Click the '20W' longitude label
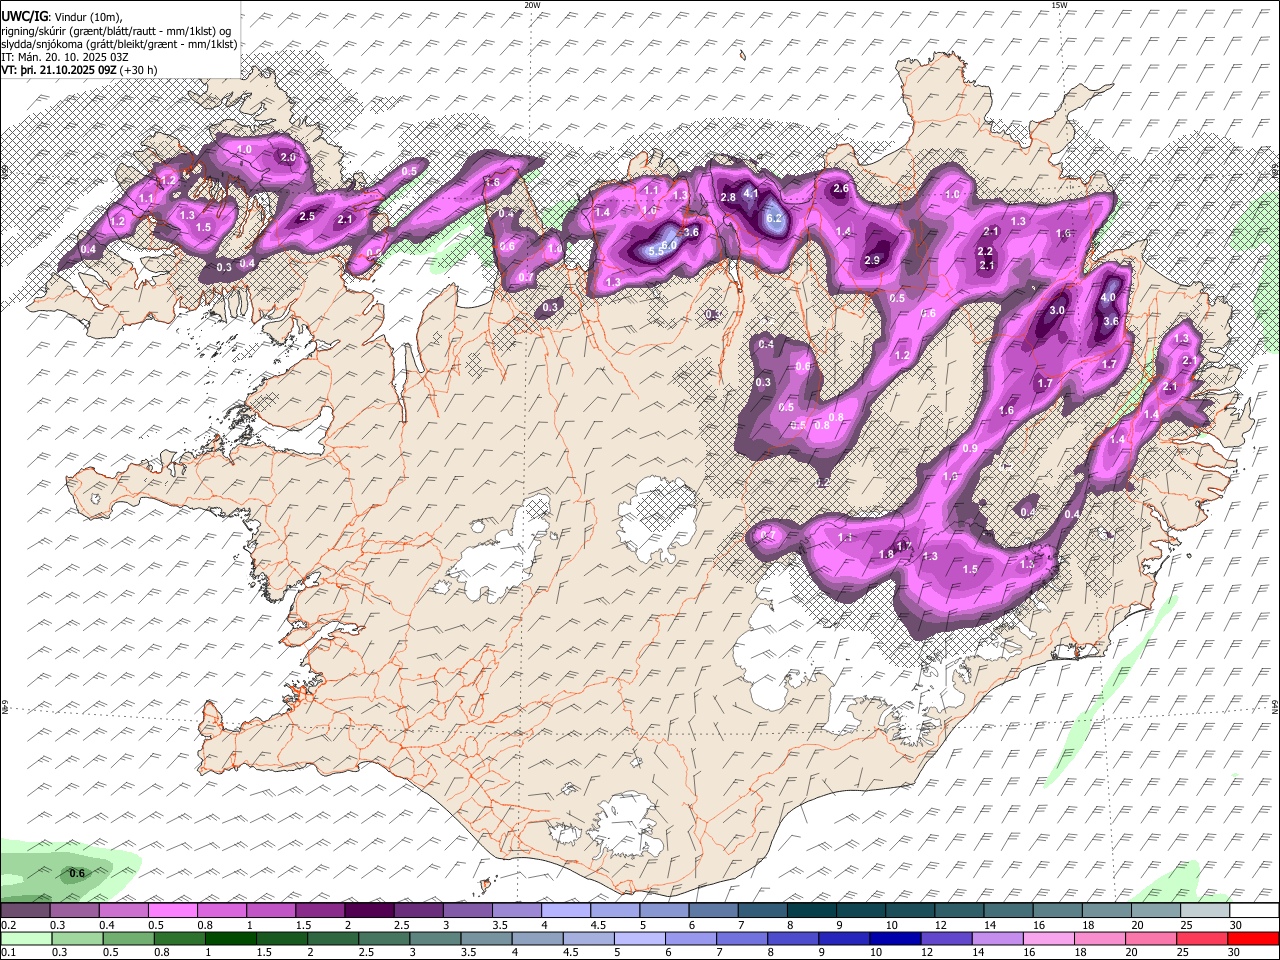This screenshot has width=1280, height=960. 532,5
